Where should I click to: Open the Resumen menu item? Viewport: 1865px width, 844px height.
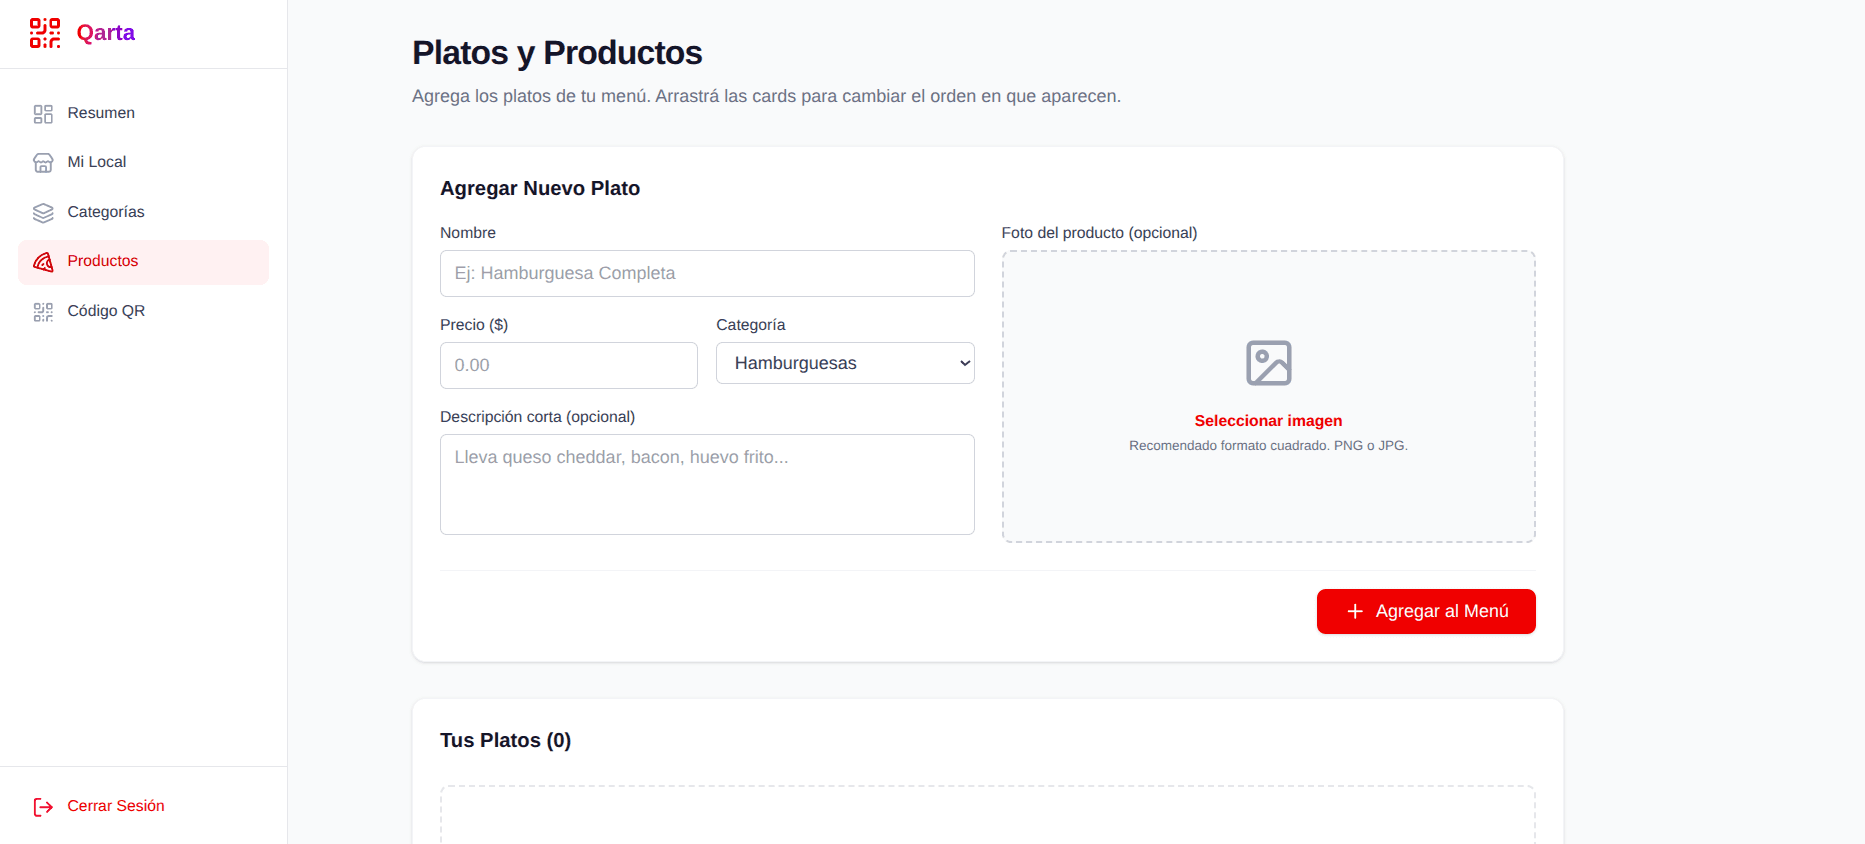(143, 113)
